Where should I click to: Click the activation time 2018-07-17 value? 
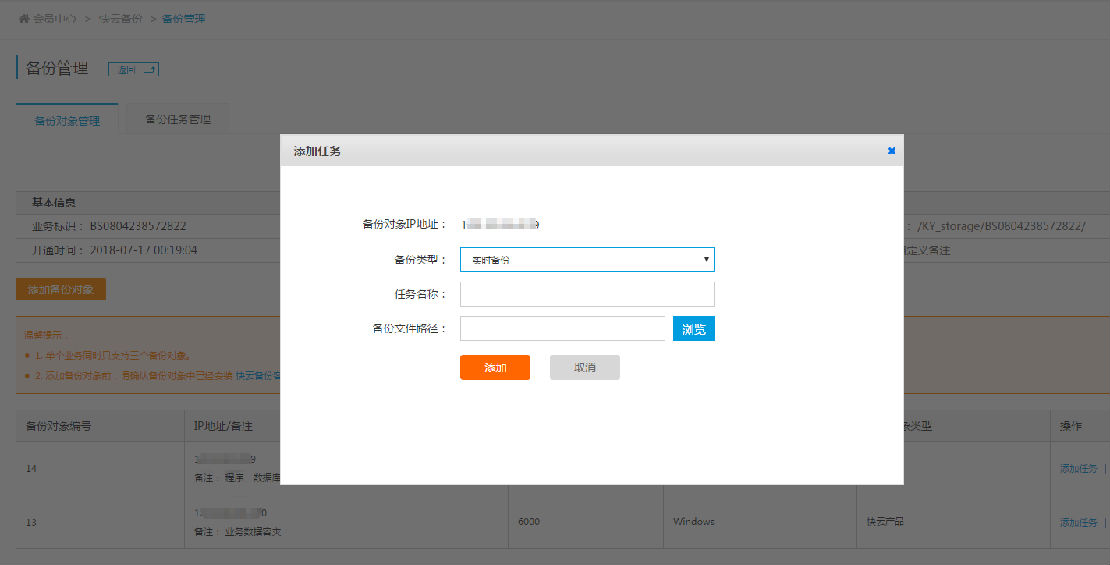tap(144, 250)
